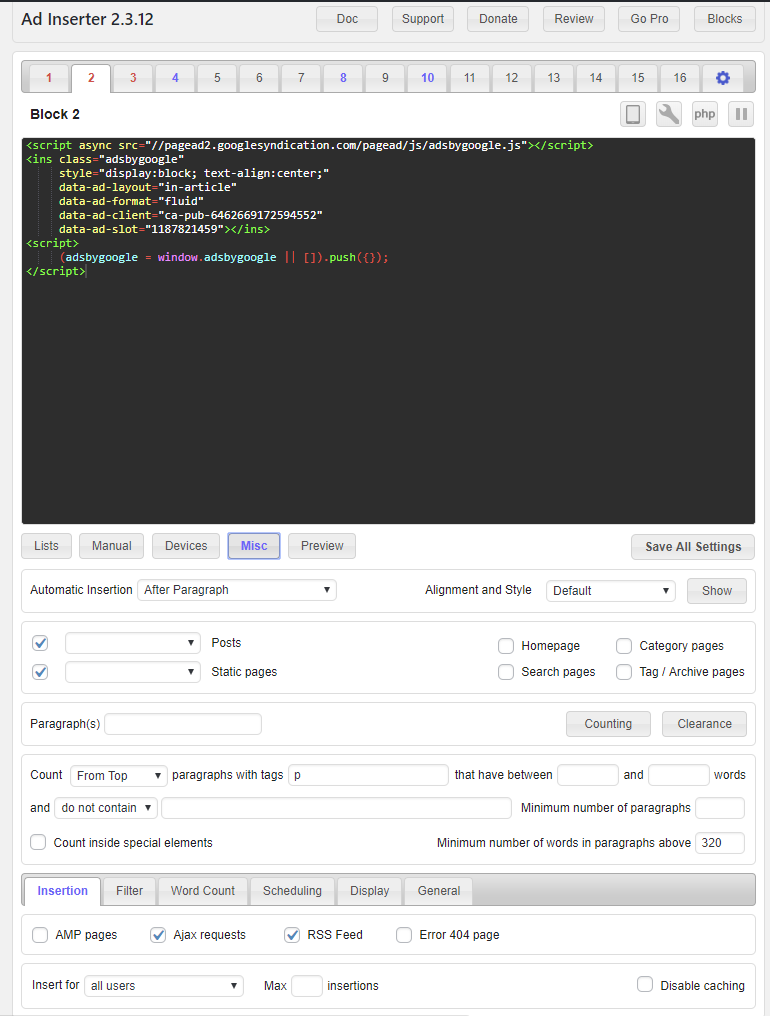Click the Review button
770x1016 pixels.
click(x=574, y=19)
